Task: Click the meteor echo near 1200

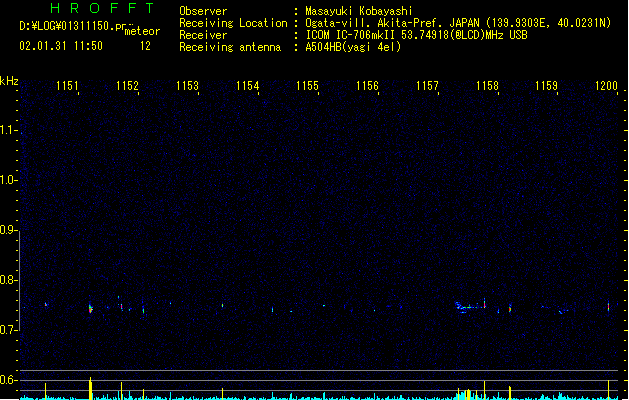Action: 609,307
